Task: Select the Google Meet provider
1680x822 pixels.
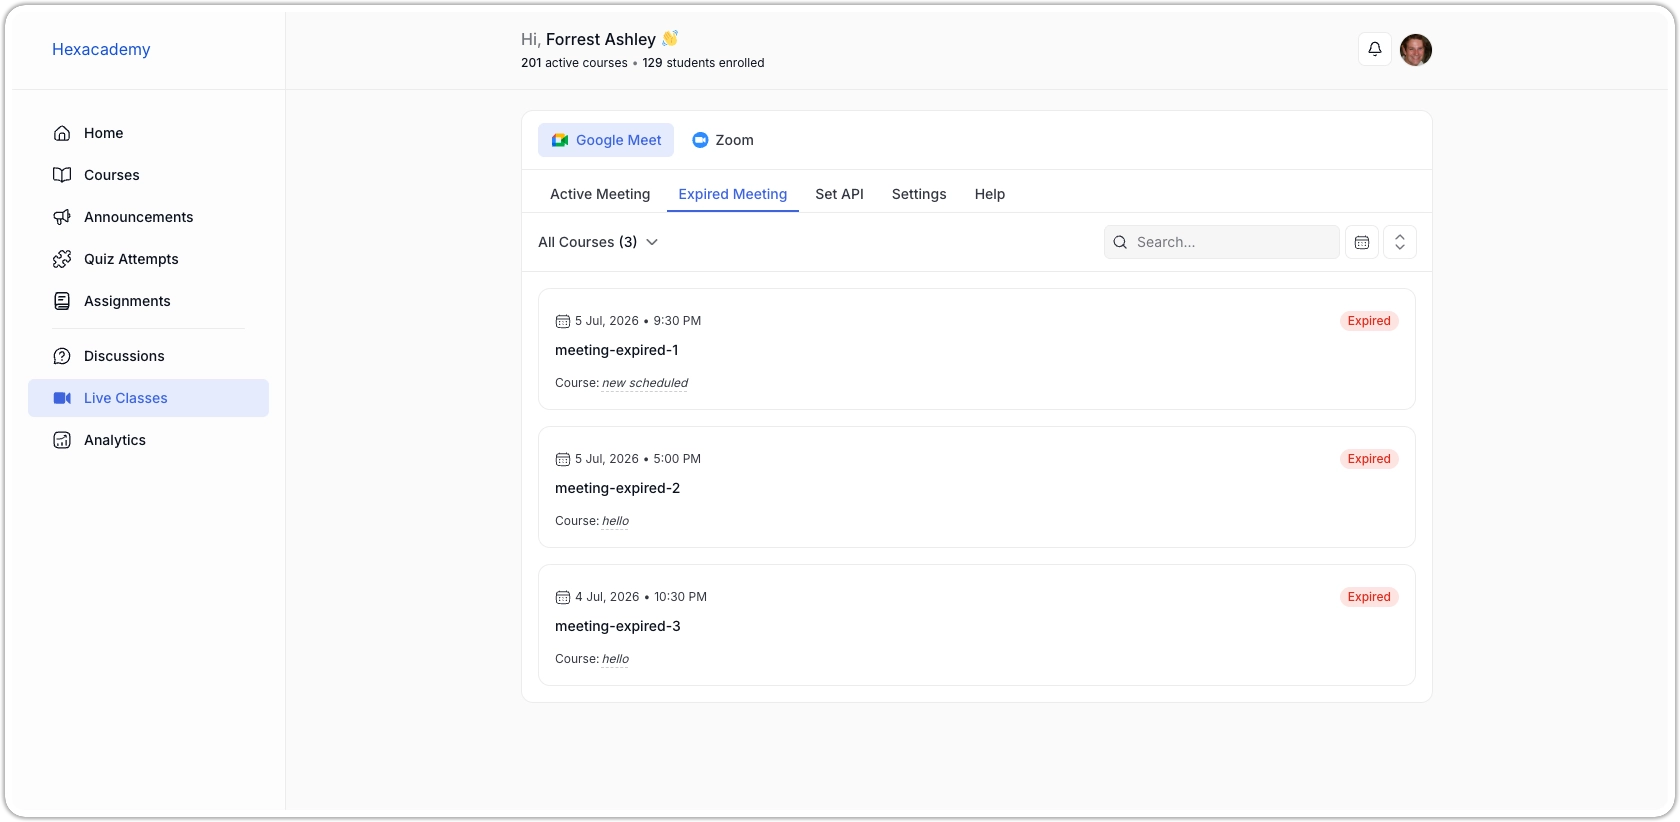Action: 606,140
